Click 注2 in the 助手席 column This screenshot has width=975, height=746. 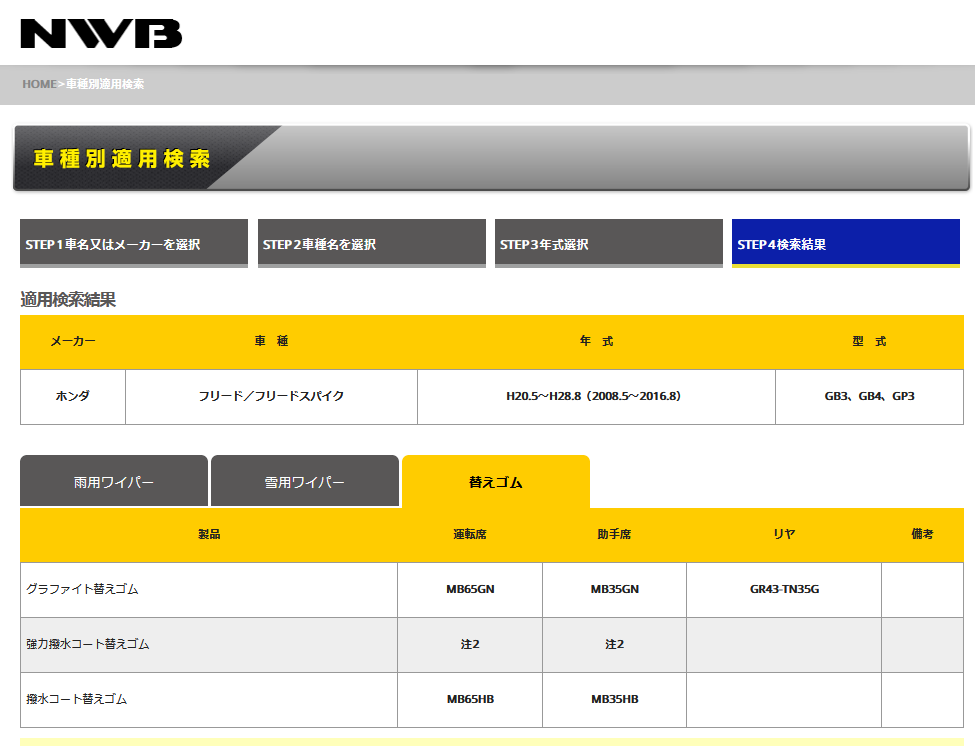pos(614,645)
